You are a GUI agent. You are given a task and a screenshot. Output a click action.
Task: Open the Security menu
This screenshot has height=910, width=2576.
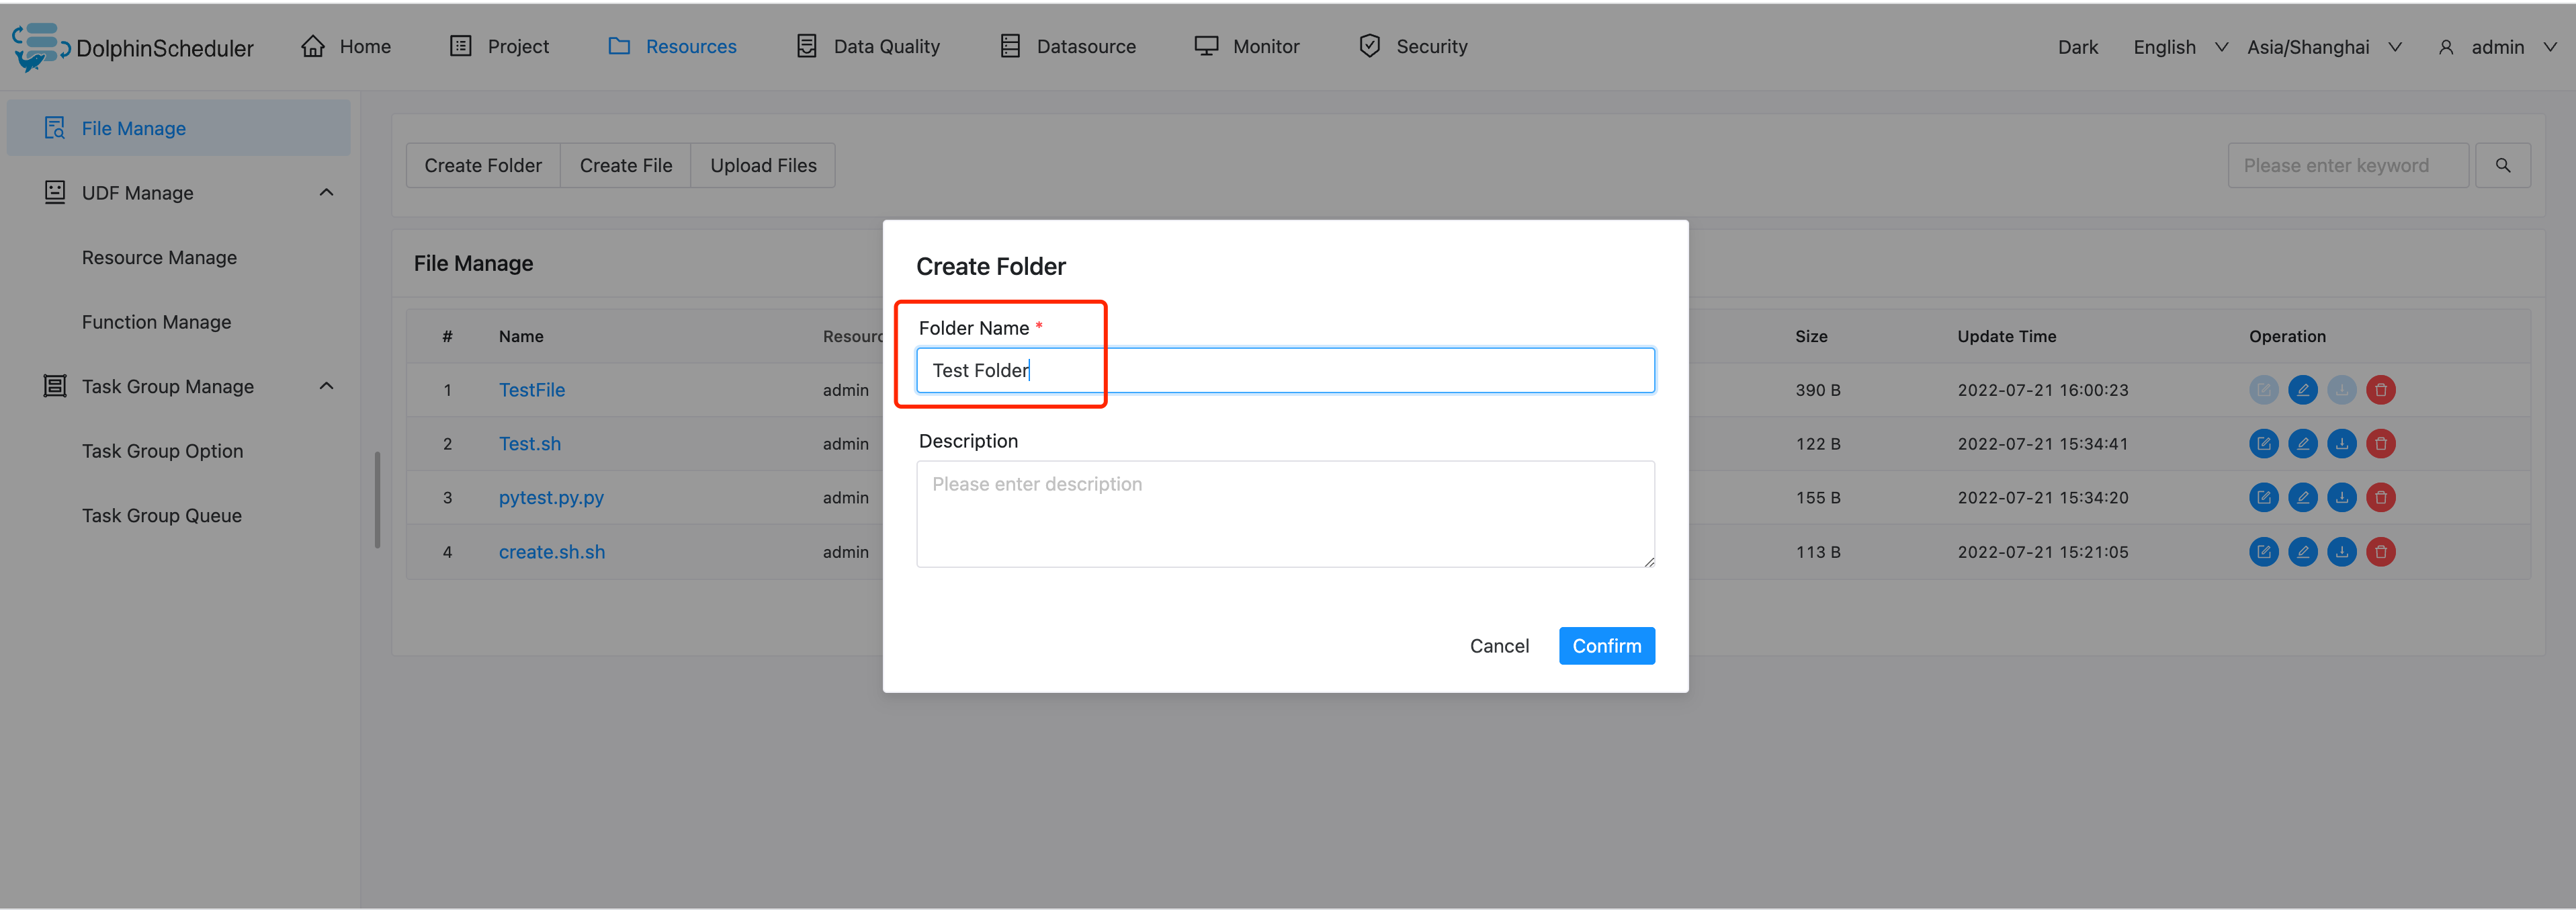click(x=1413, y=47)
